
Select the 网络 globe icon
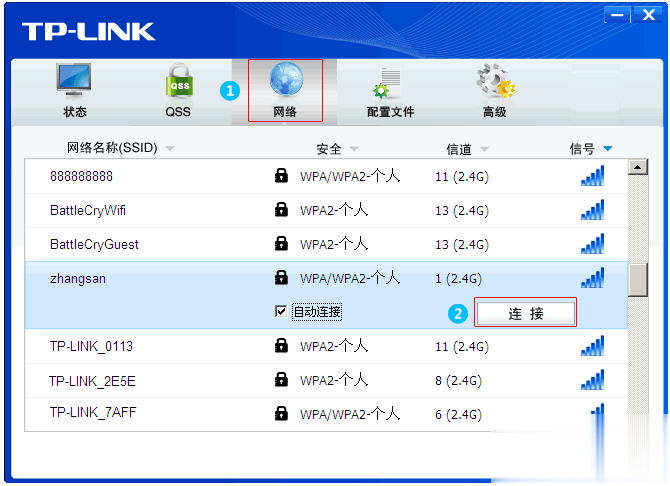286,80
